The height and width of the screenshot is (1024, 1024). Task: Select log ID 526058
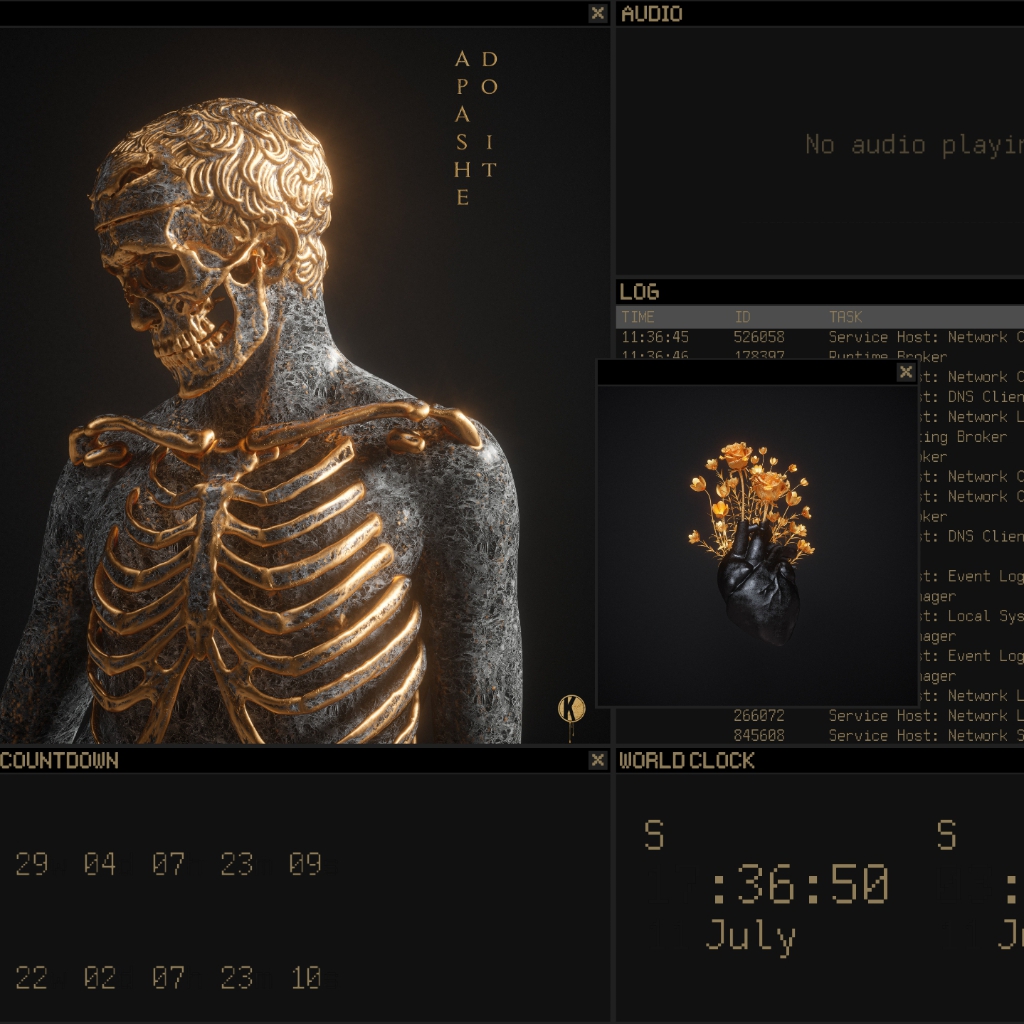coord(758,337)
